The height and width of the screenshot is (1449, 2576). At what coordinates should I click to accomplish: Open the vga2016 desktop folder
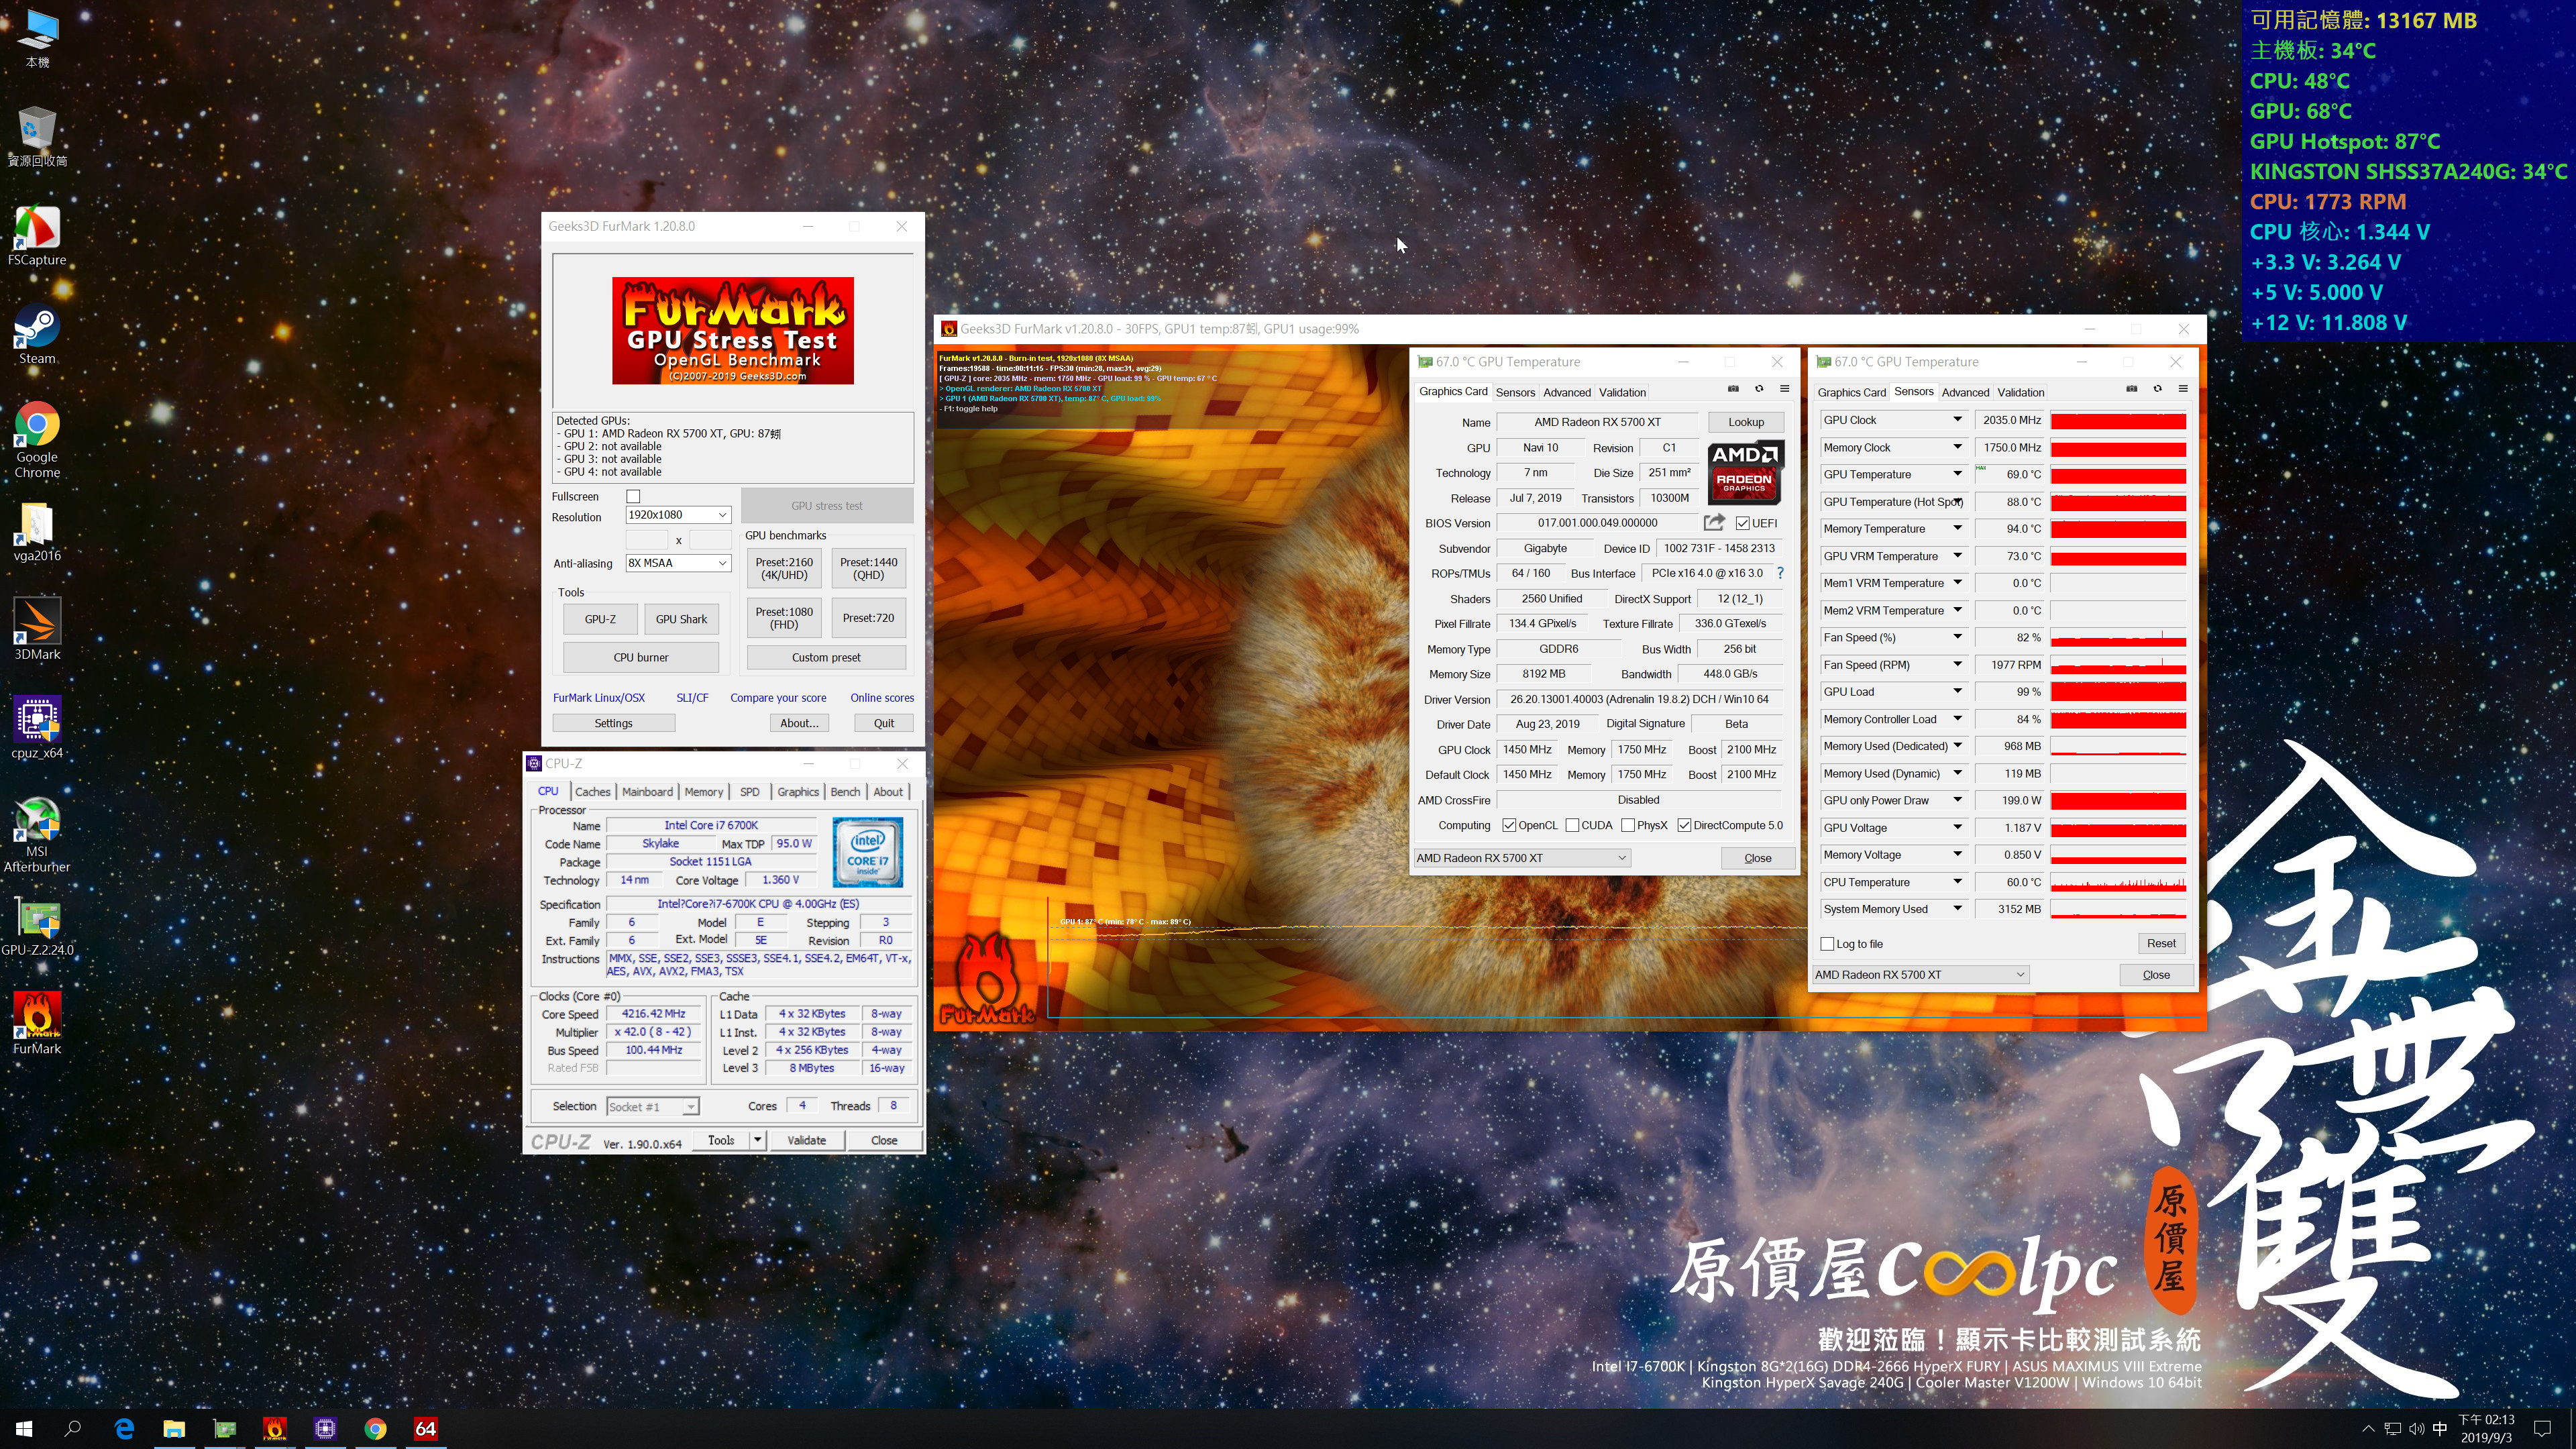[37, 531]
